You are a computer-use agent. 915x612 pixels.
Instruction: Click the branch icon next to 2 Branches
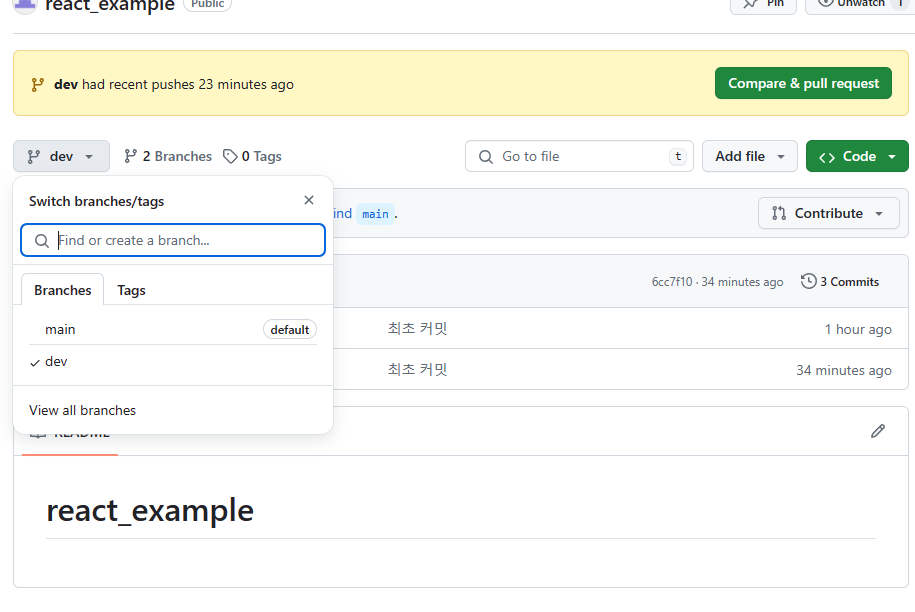point(130,156)
